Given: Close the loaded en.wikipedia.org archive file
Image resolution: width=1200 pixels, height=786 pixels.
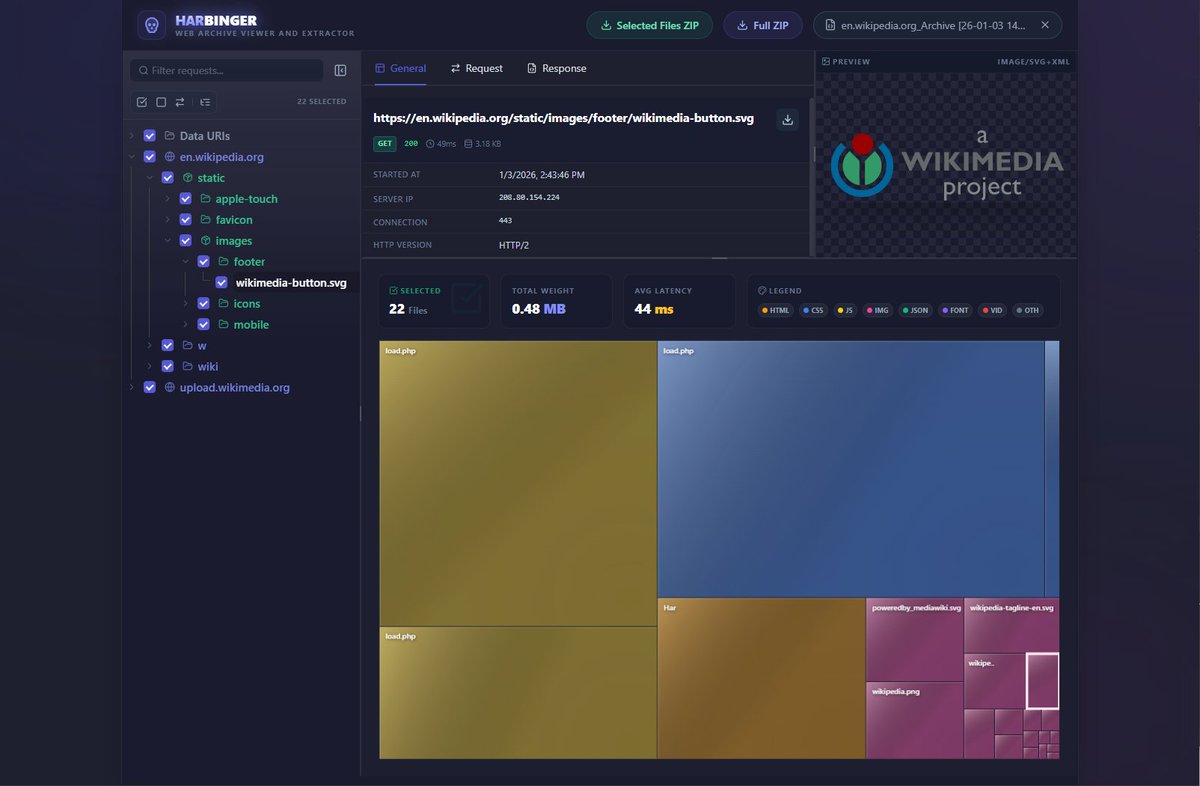Looking at the screenshot, I should point(1045,25).
